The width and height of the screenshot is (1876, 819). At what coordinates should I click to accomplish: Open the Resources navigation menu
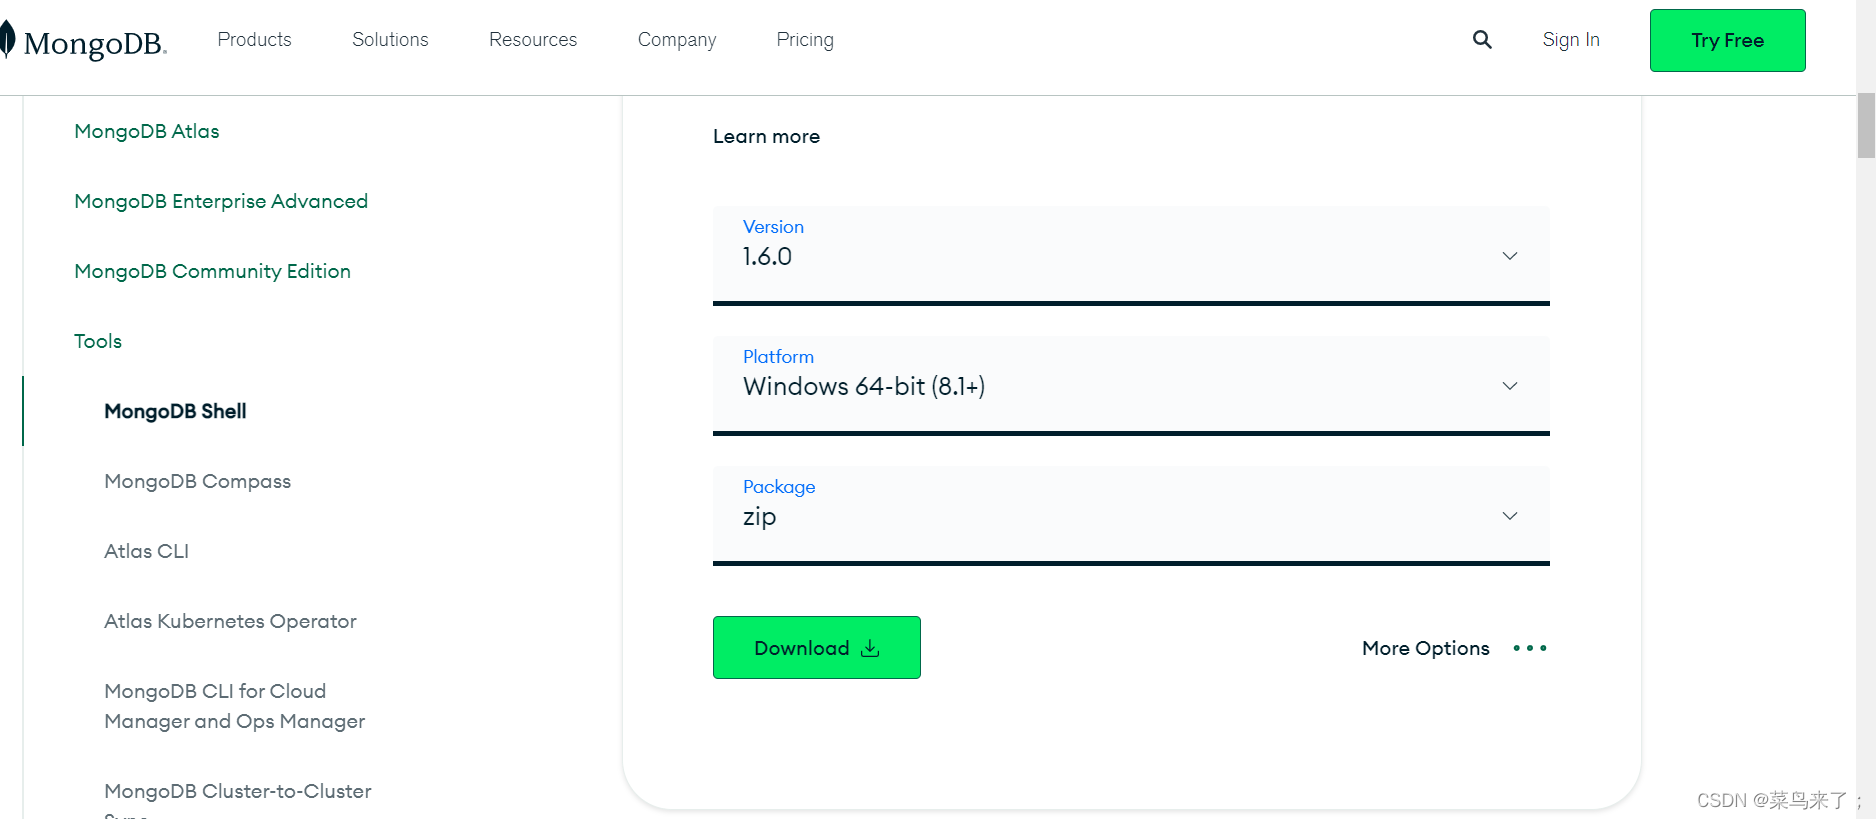[x=533, y=40]
